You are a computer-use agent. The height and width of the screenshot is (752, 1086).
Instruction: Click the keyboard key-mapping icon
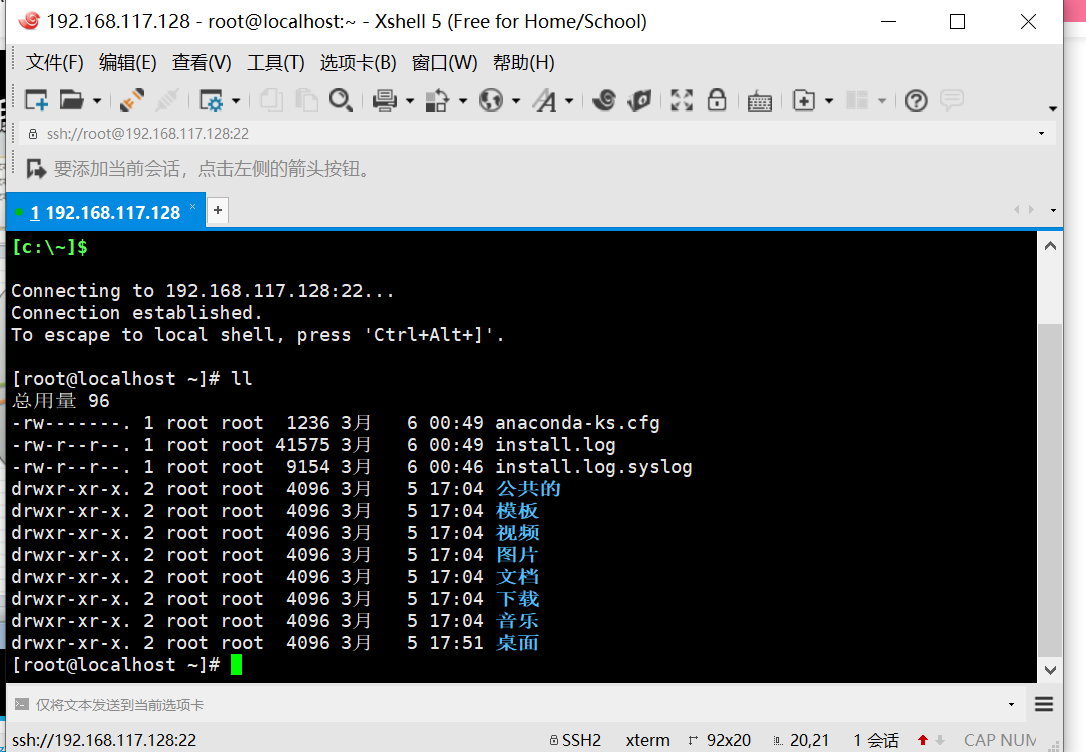click(x=760, y=101)
